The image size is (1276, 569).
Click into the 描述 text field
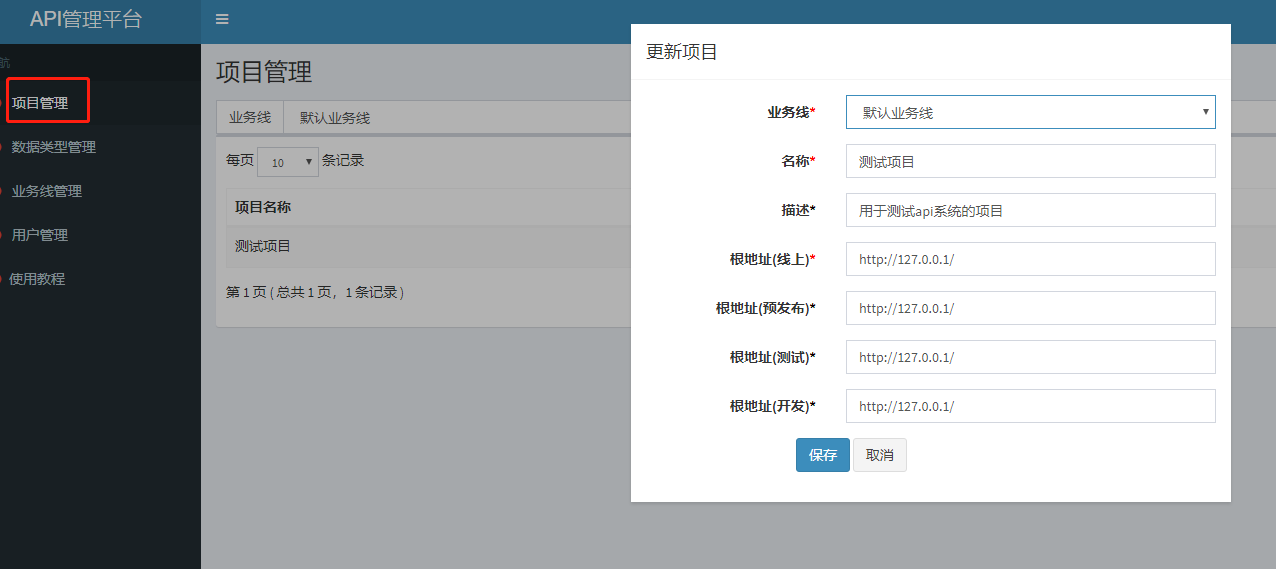1030,210
